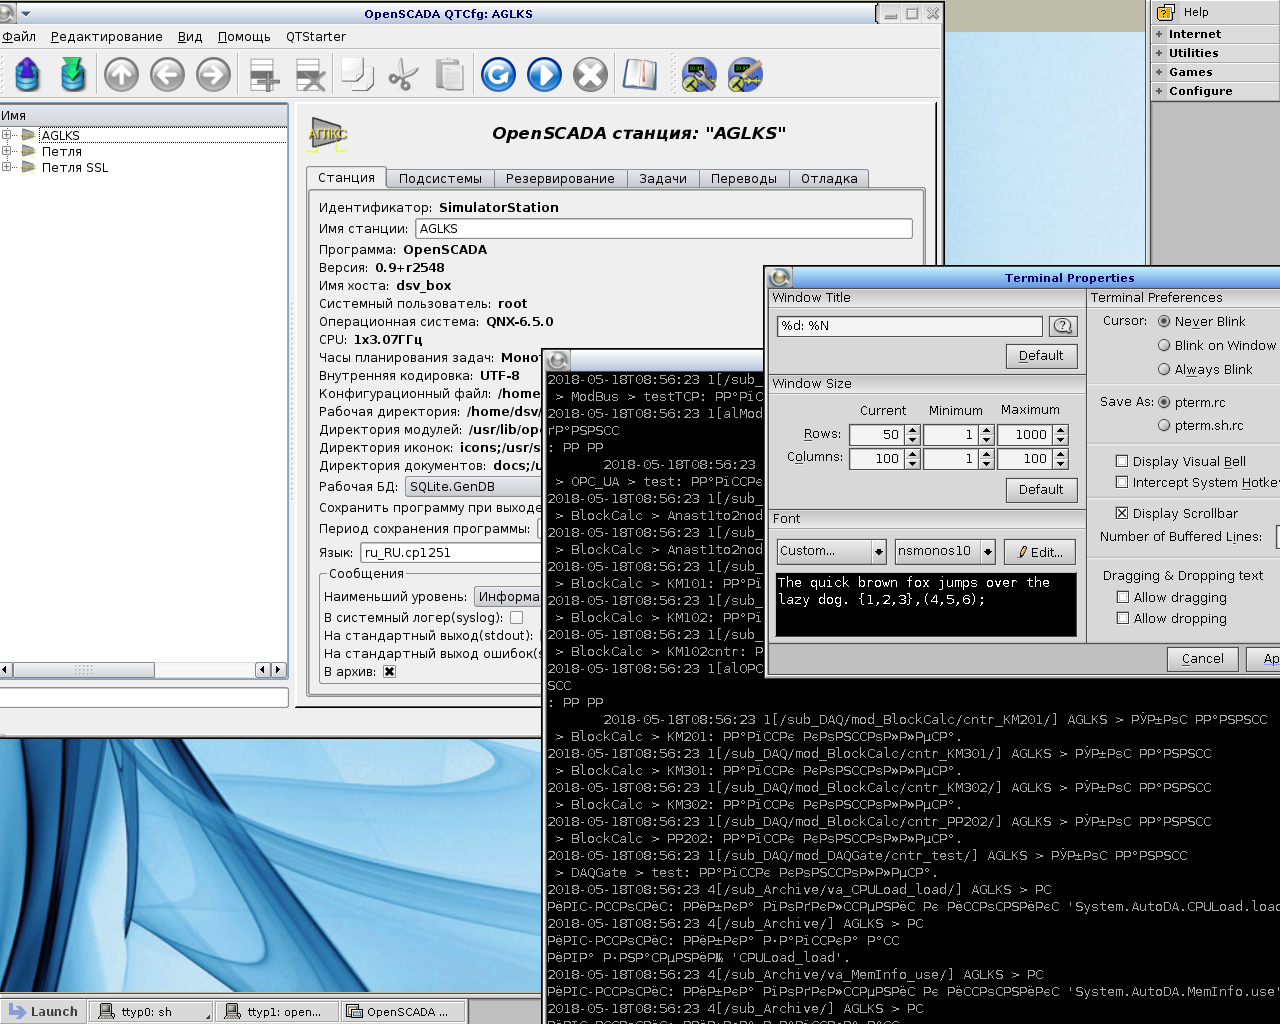Open the manual book icon
1280x1024 pixels.
coord(640,75)
